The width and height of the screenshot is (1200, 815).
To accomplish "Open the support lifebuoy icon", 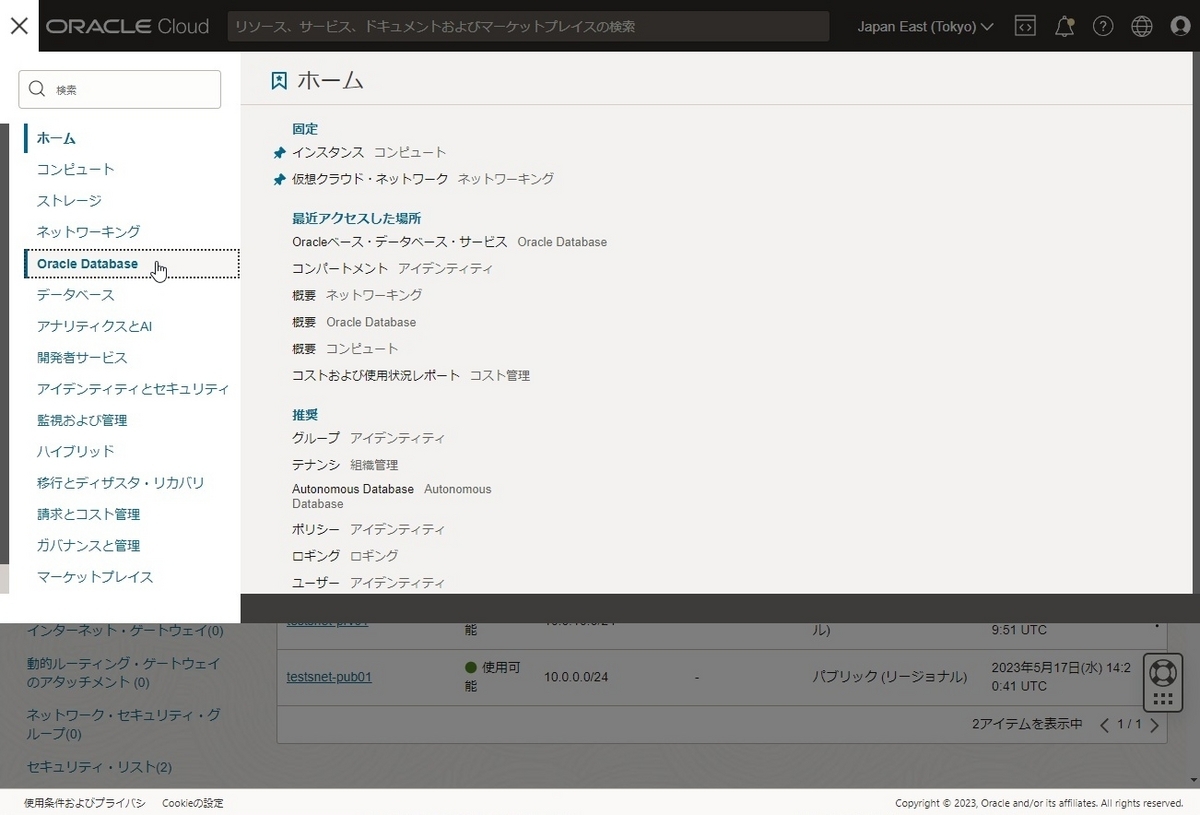I will (x=1162, y=672).
